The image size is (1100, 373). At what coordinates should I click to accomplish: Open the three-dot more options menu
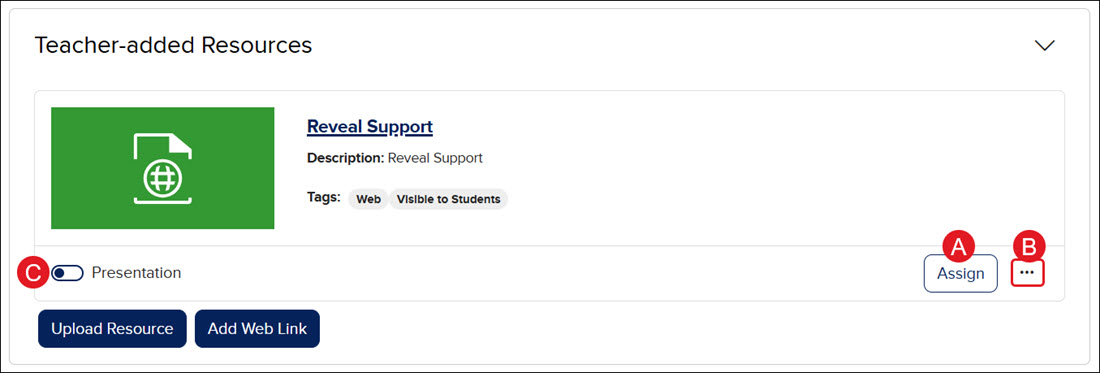(x=1027, y=273)
